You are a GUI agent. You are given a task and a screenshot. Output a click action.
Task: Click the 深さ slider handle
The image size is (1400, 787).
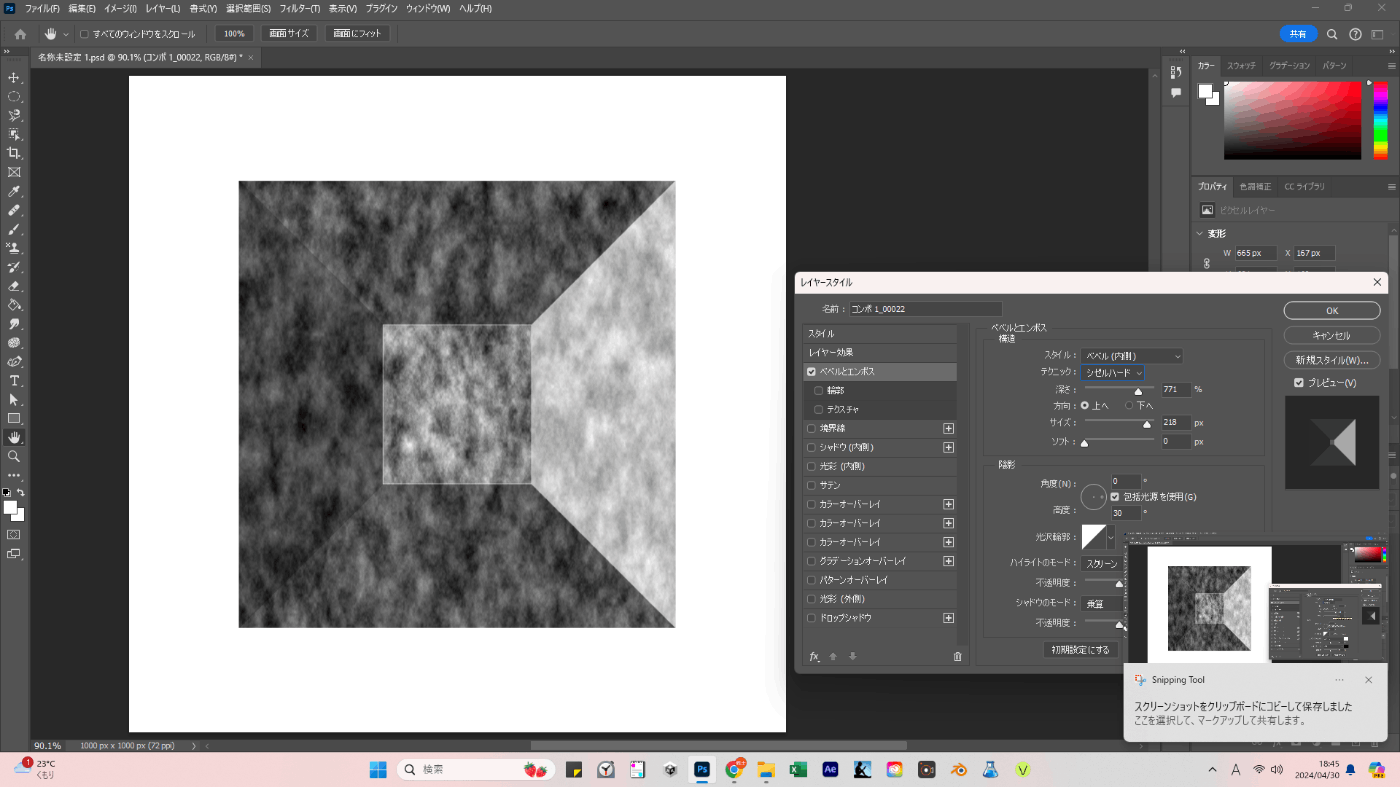pyautogui.click(x=1138, y=391)
